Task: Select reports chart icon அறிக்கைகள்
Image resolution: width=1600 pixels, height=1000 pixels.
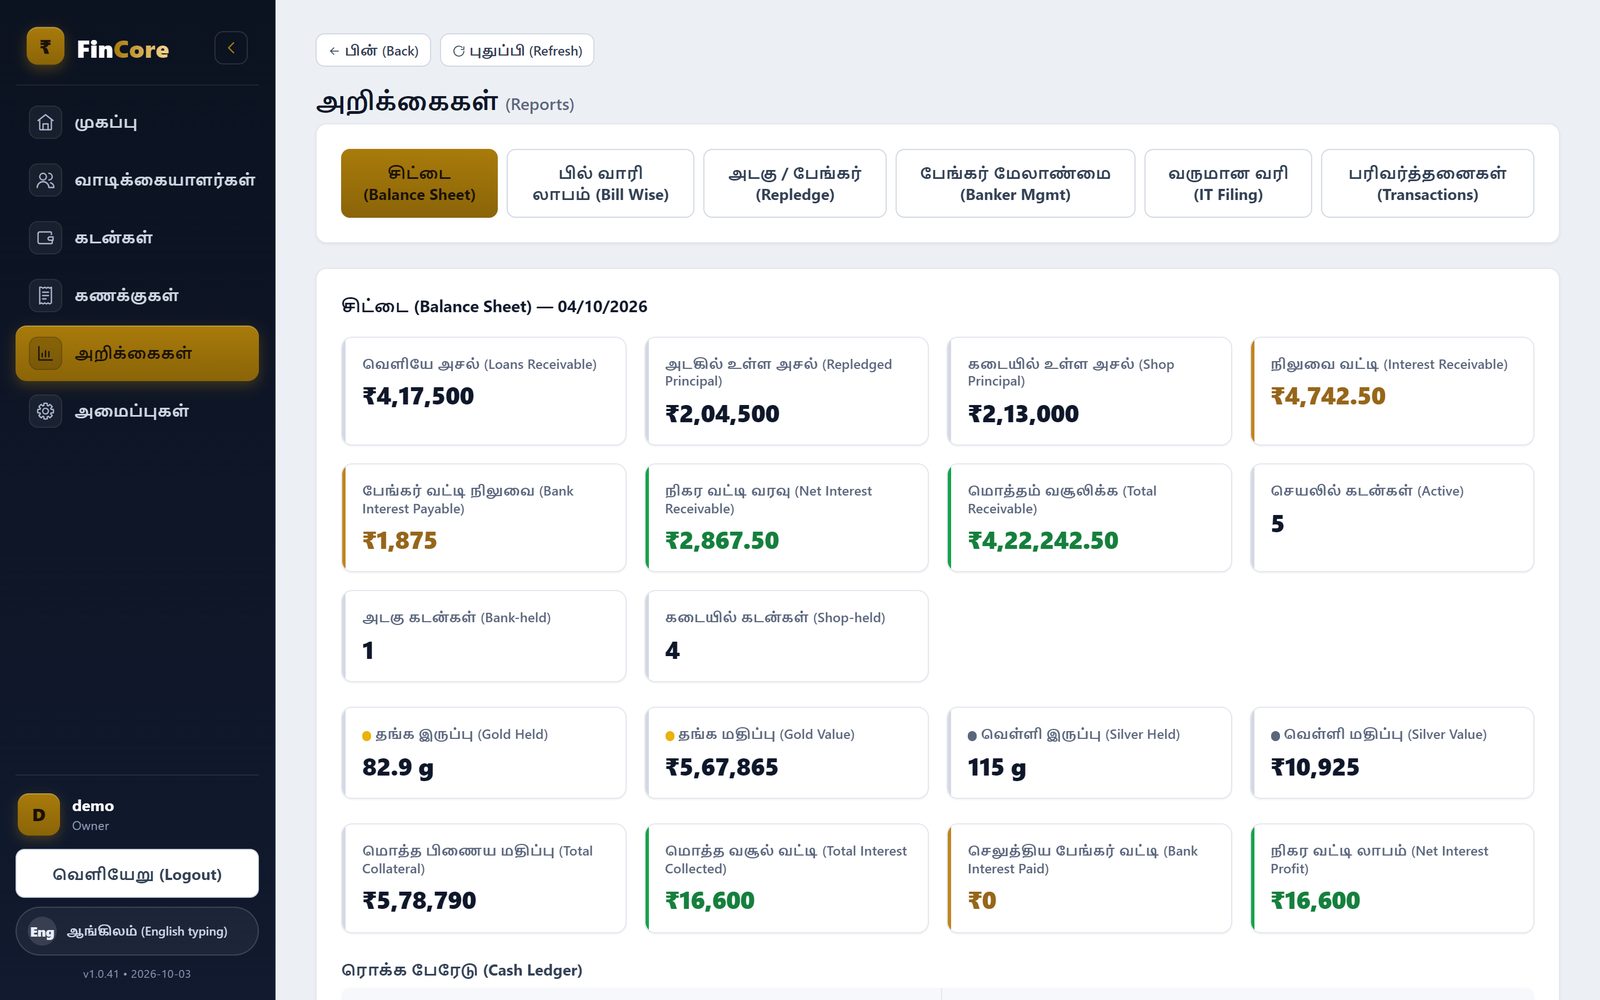Action: pyautogui.click(x=45, y=353)
